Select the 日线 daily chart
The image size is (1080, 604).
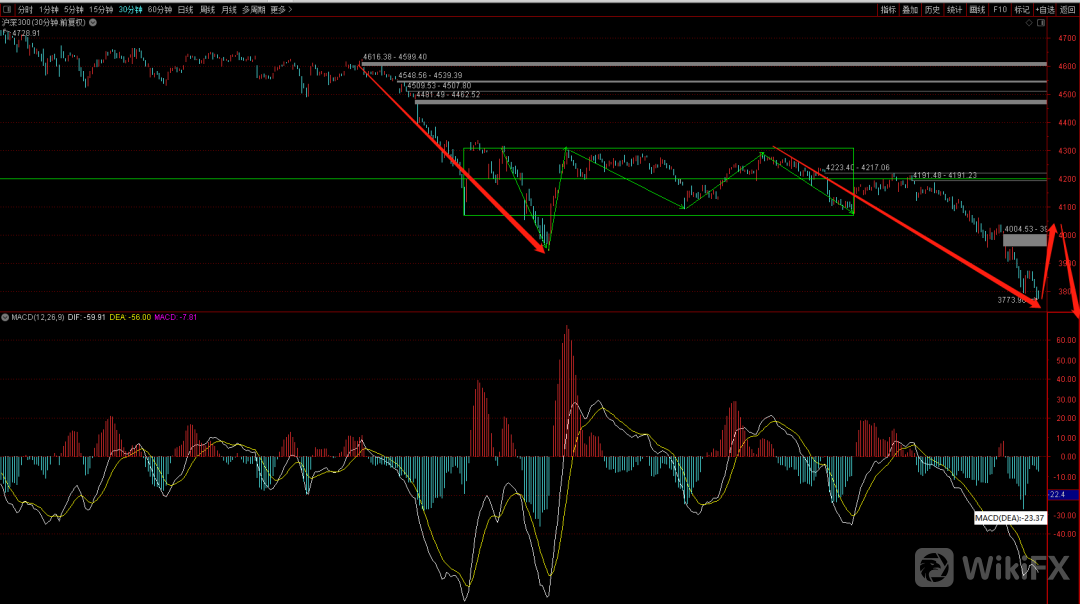point(185,9)
